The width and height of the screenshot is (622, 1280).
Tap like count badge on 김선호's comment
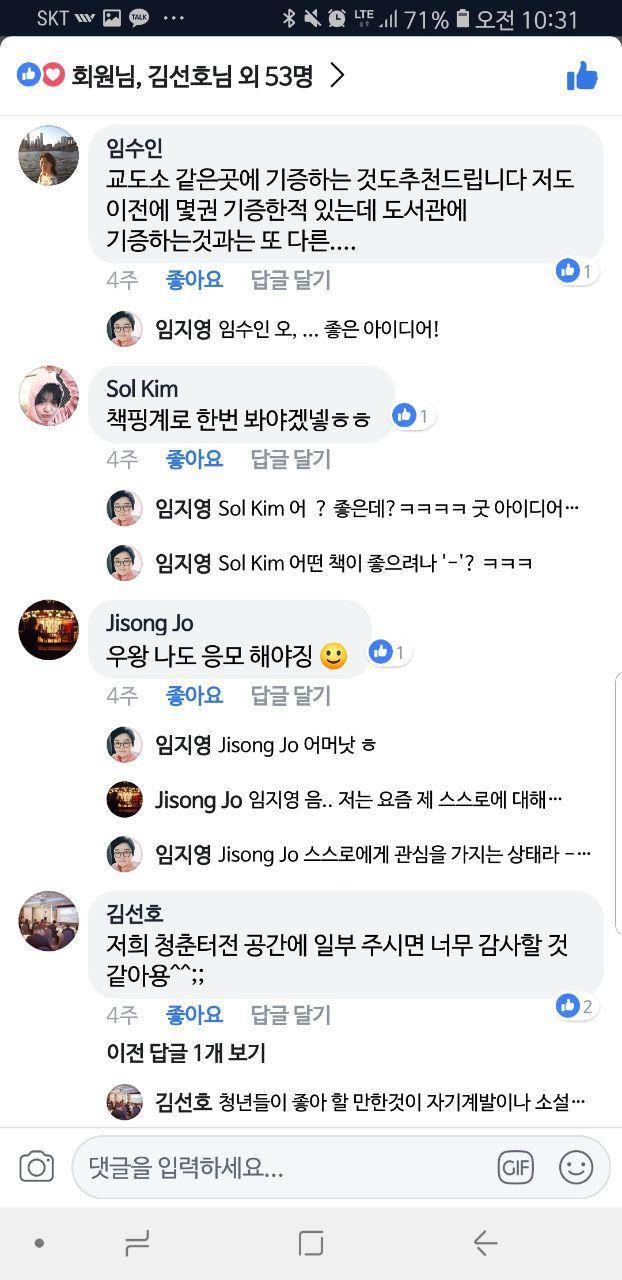[x=576, y=1006]
